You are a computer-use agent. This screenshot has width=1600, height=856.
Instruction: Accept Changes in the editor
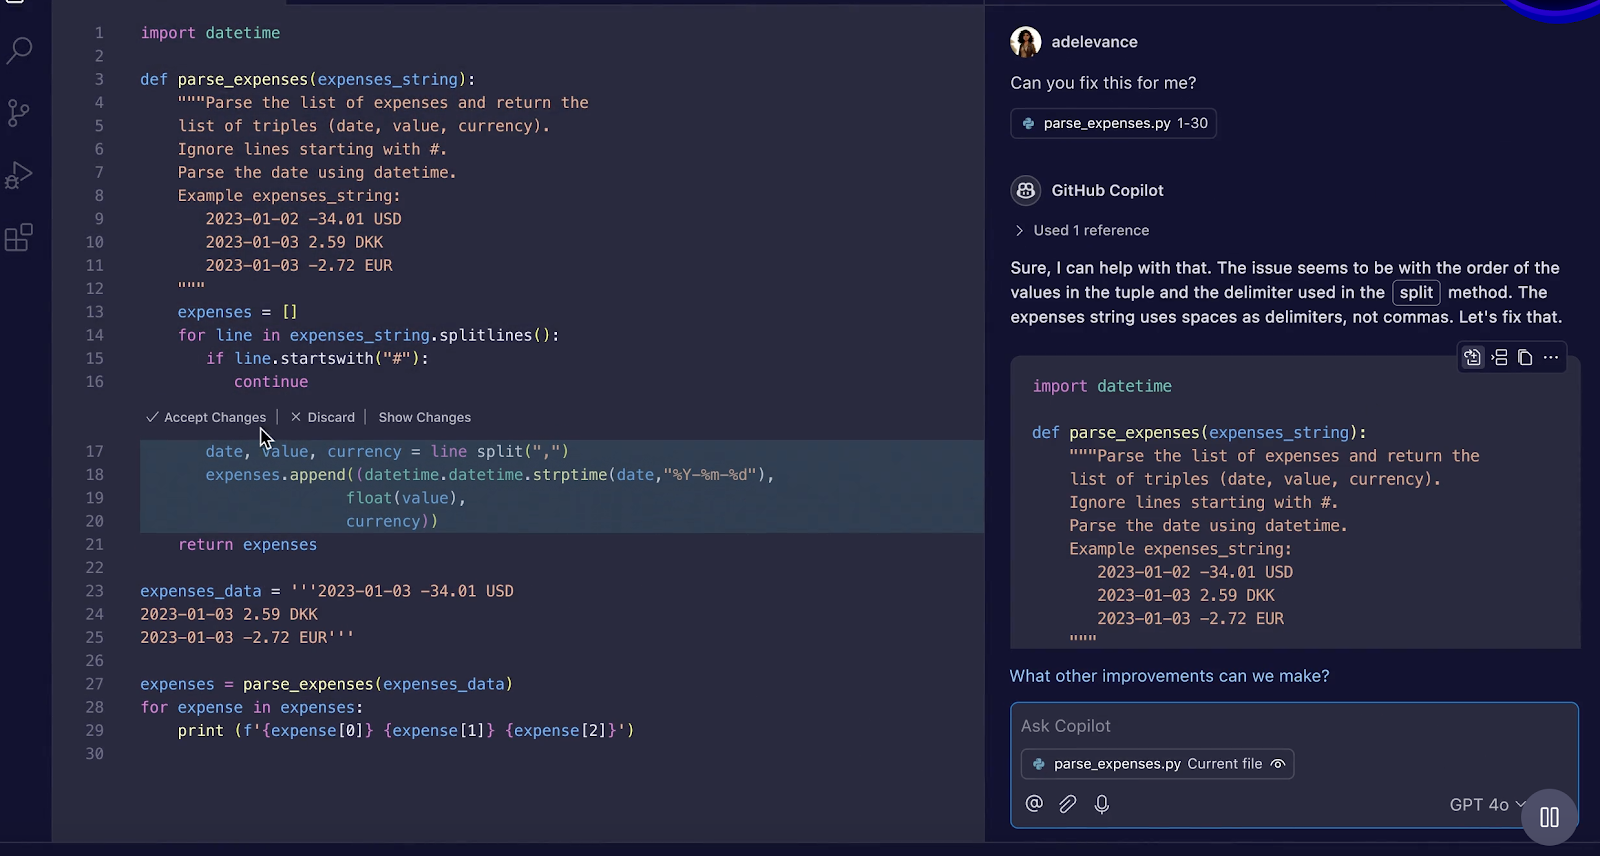click(206, 417)
